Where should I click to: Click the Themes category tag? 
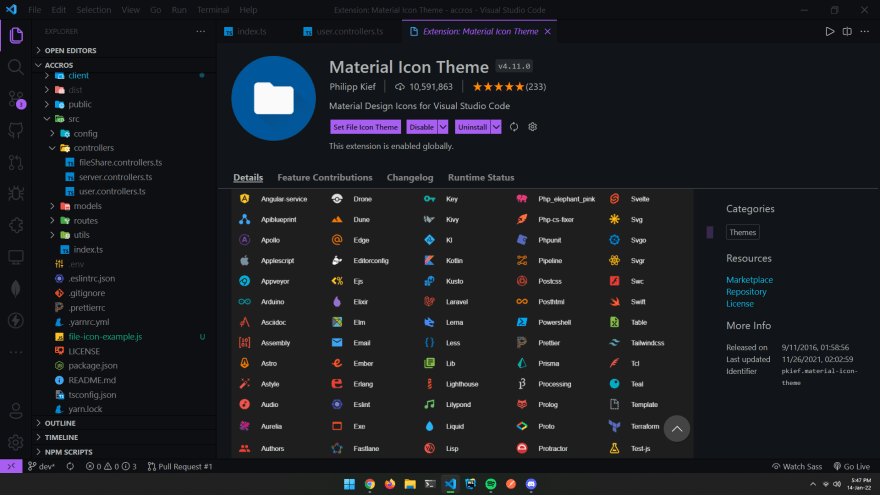pyautogui.click(x=742, y=232)
